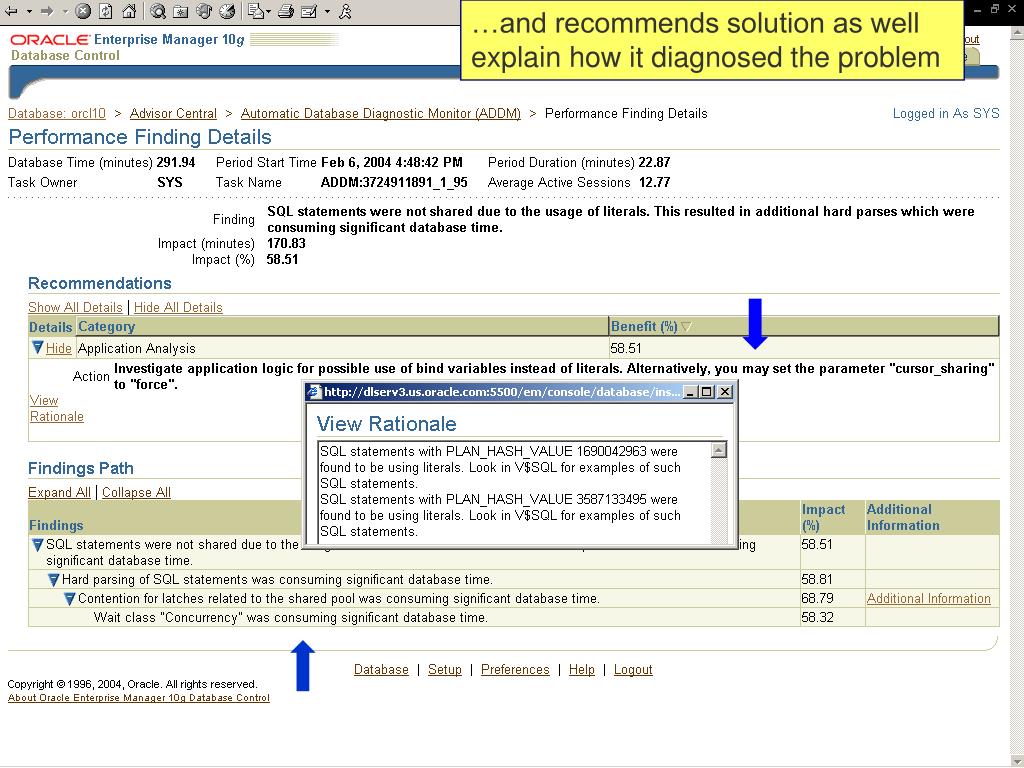The image size is (1024, 768).
Task: Open the browser Search icon
Action: [x=157, y=11]
